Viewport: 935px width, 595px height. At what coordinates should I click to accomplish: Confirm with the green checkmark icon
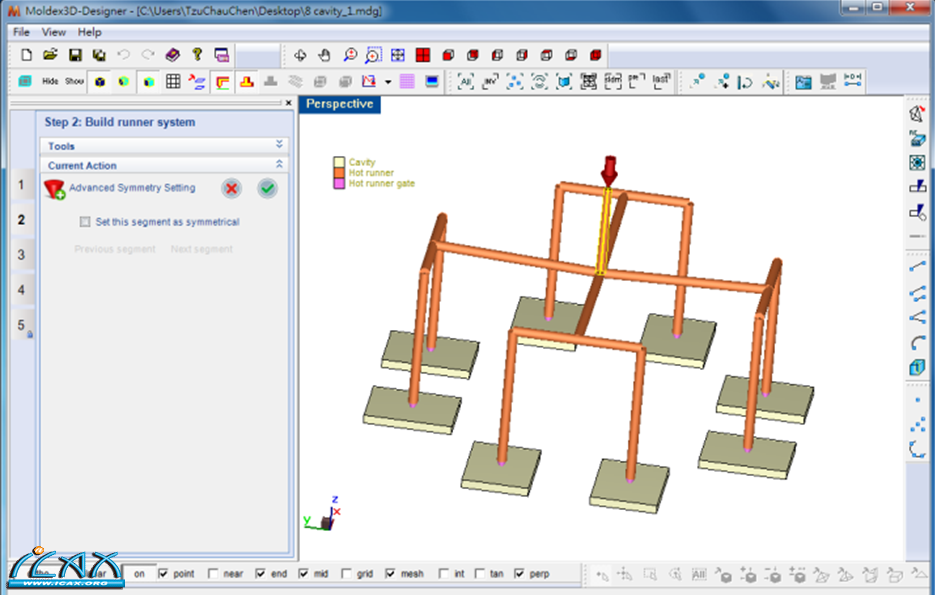[x=267, y=188]
